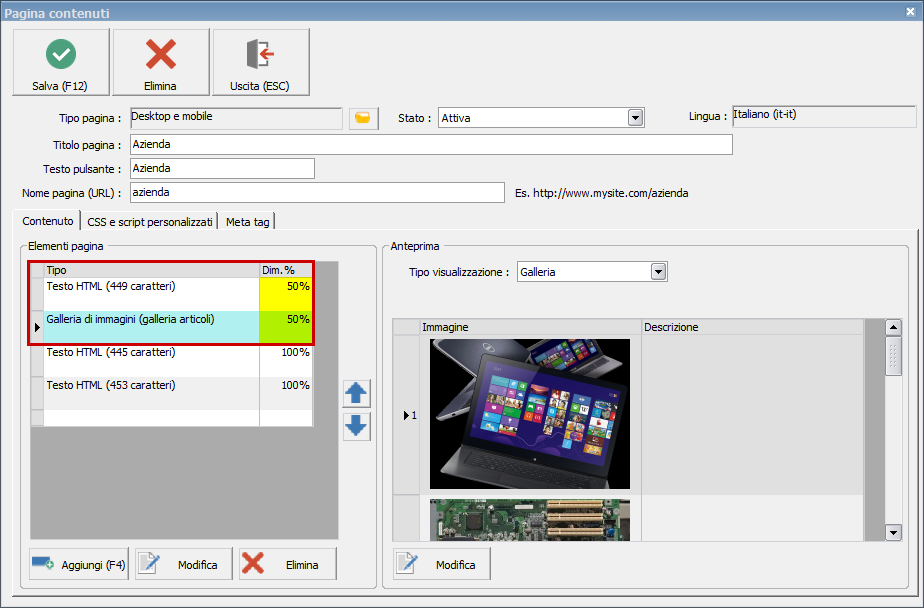Expand the Tipo visualizzazione Galleria dropdown

pos(658,271)
